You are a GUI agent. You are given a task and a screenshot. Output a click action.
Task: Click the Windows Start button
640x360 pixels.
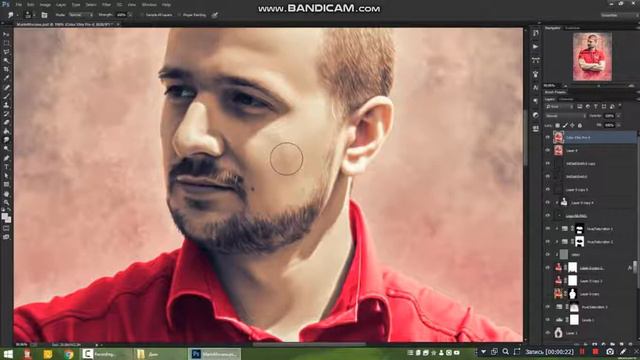pos(8,354)
